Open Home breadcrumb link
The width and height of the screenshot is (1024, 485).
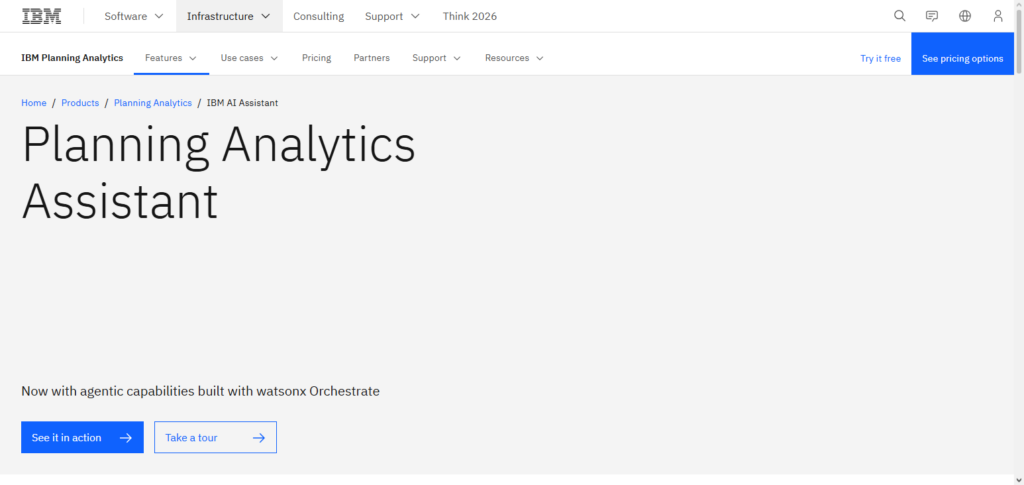34,103
